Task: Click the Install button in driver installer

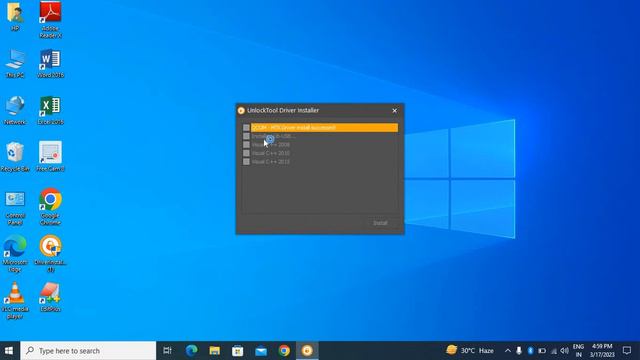Action: point(380,223)
